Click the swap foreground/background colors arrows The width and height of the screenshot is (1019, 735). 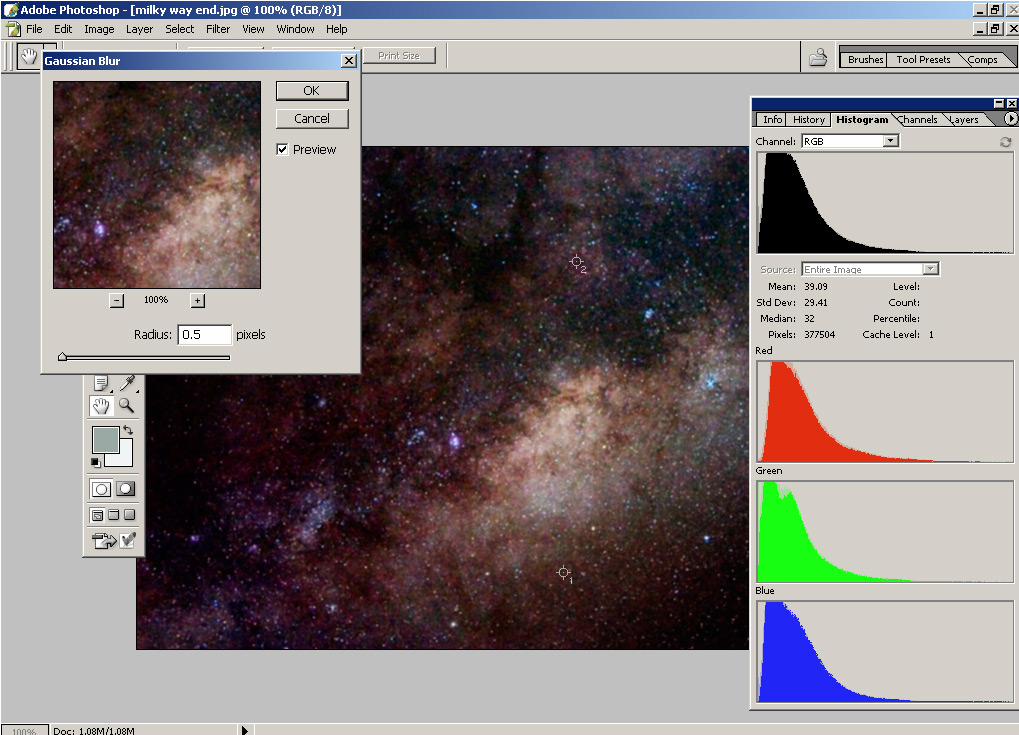click(x=127, y=431)
